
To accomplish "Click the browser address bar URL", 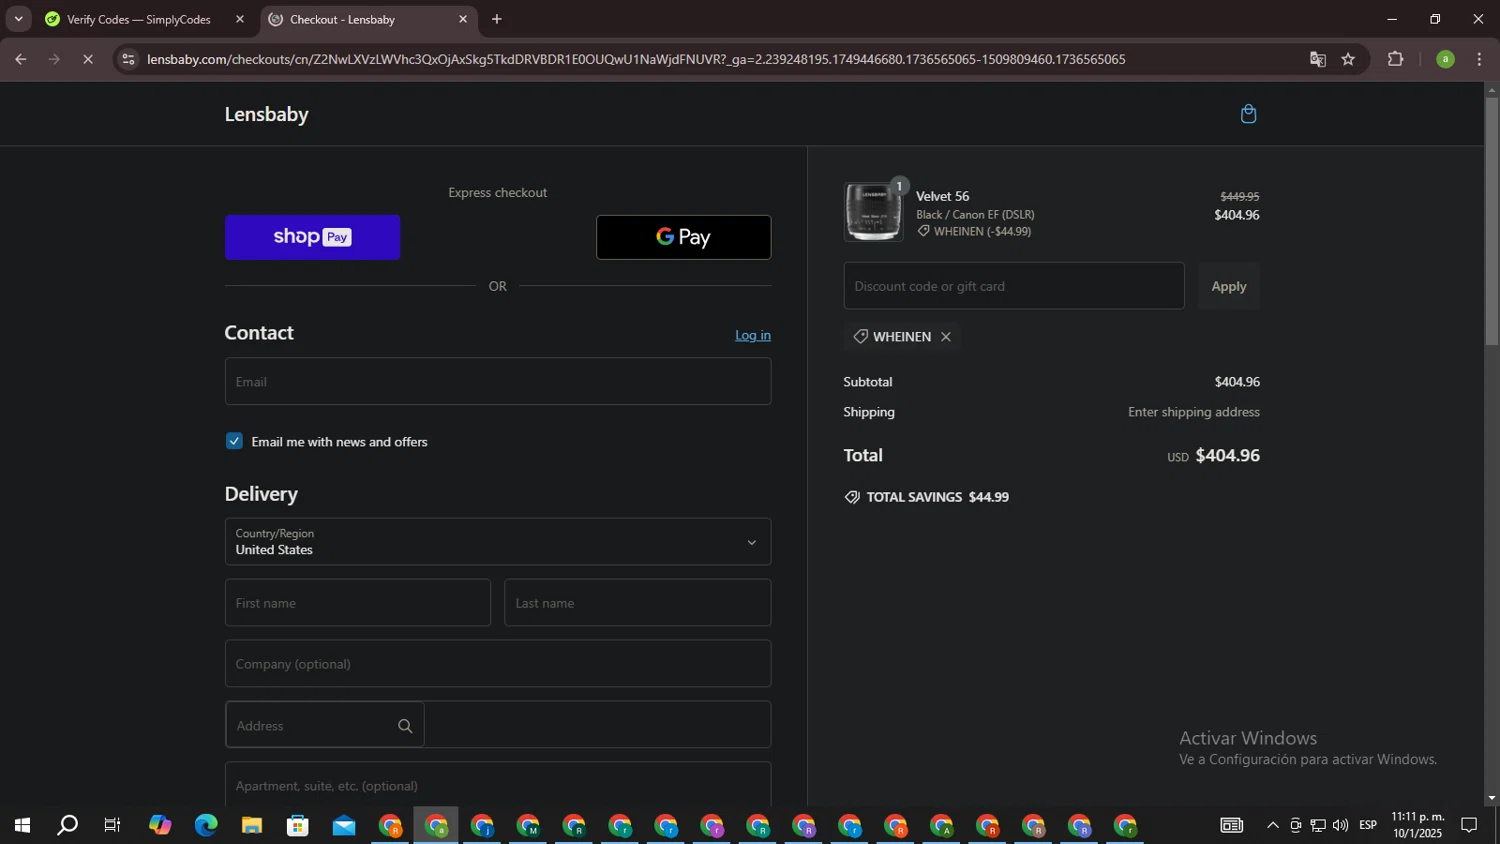I will pyautogui.click(x=636, y=59).
